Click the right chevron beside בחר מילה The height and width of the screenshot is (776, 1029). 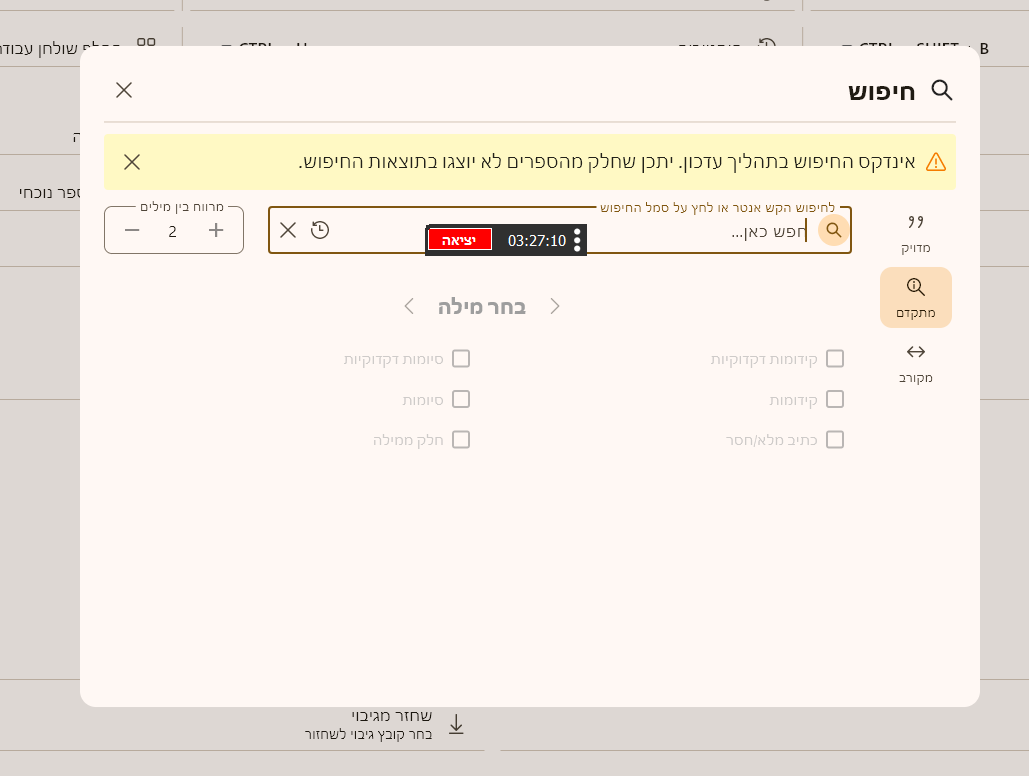[x=555, y=307]
